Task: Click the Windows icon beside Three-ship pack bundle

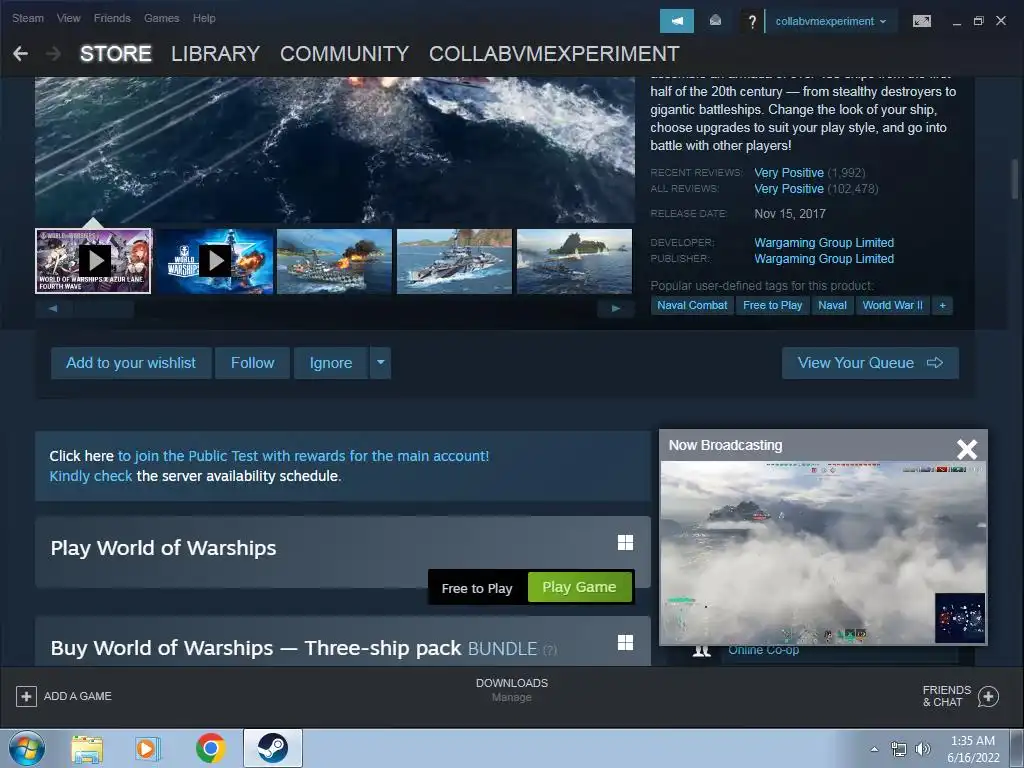Action: (625, 643)
